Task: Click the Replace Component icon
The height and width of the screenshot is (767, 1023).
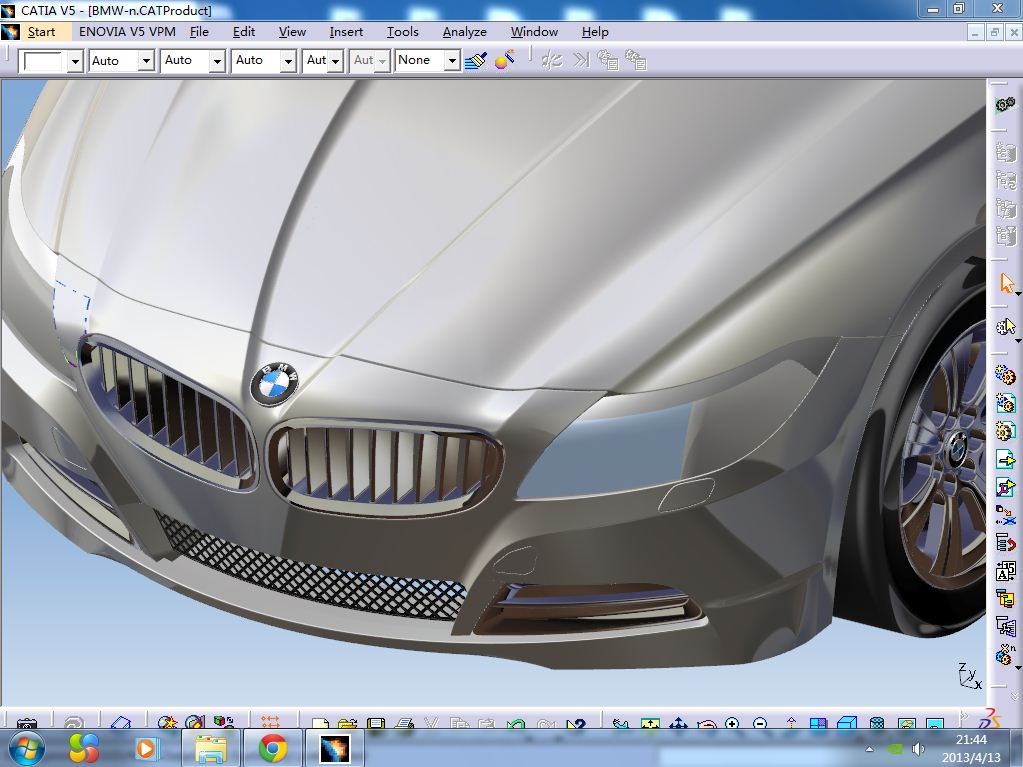Action: click(x=1005, y=515)
